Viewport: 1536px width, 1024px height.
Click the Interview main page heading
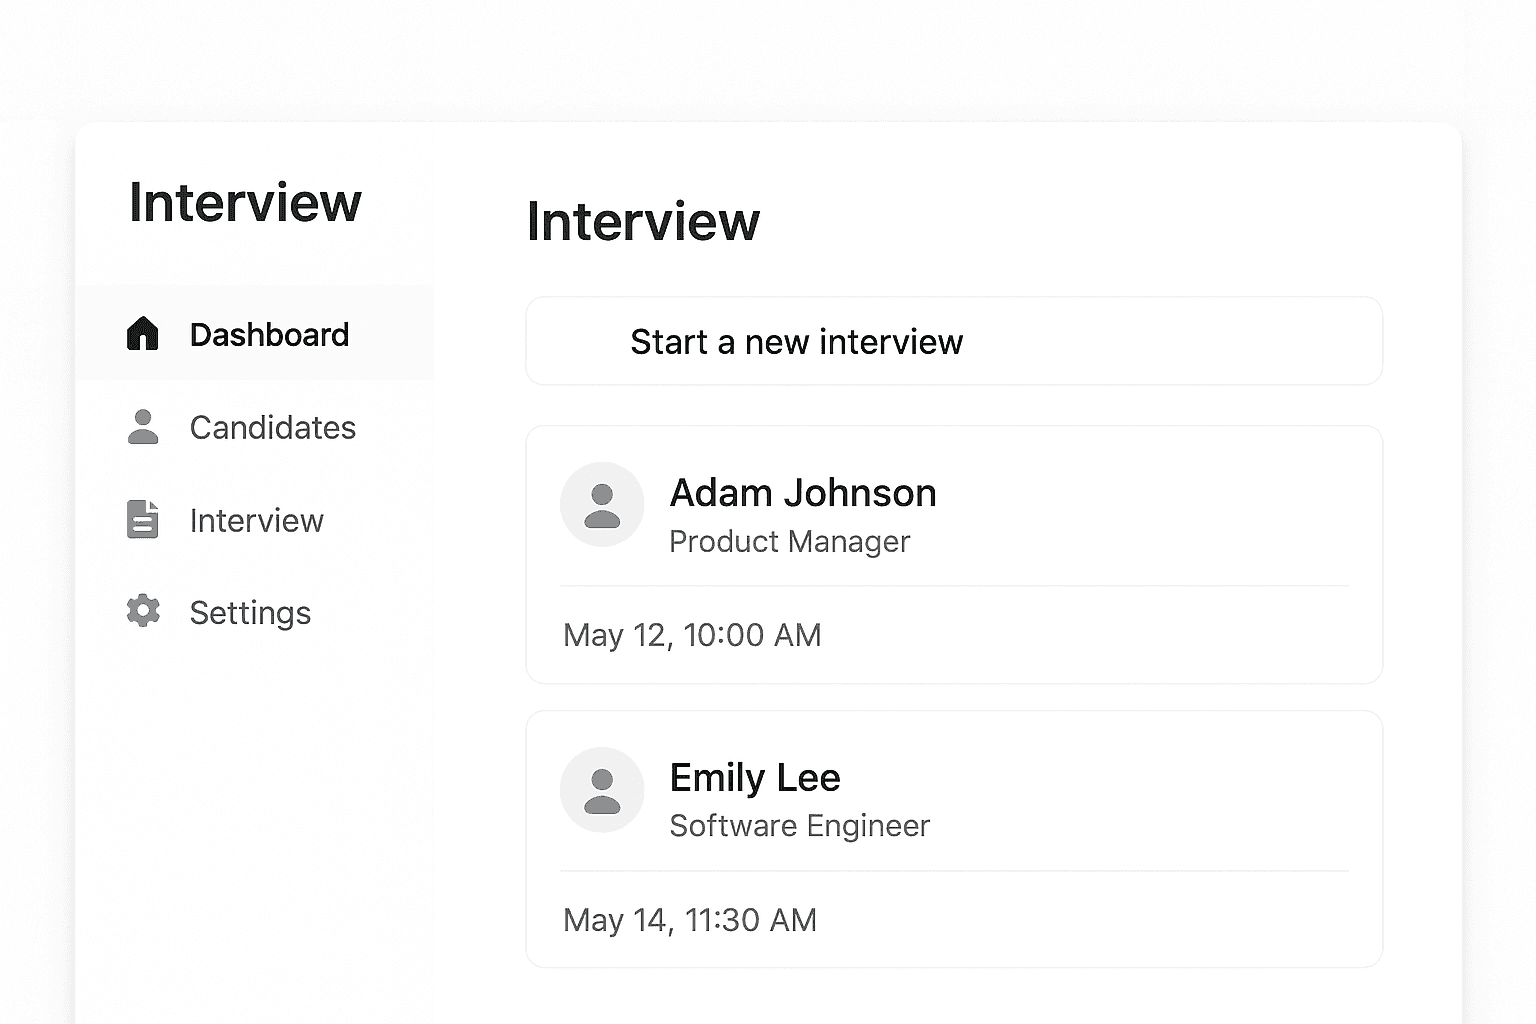pyautogui.click(x=643, y=222)
